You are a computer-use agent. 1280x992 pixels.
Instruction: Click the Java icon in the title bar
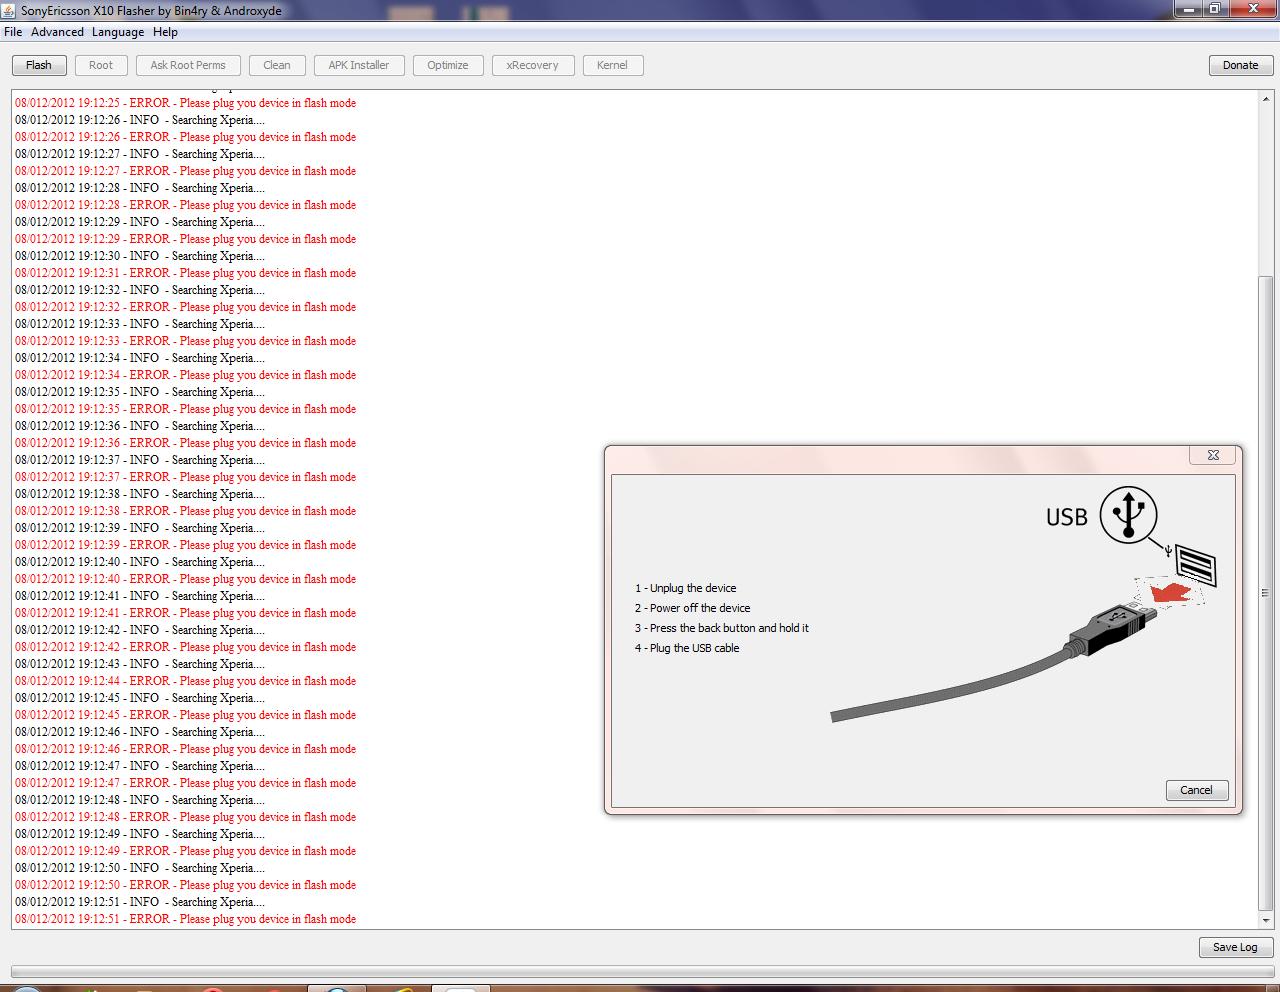point(9,10)
